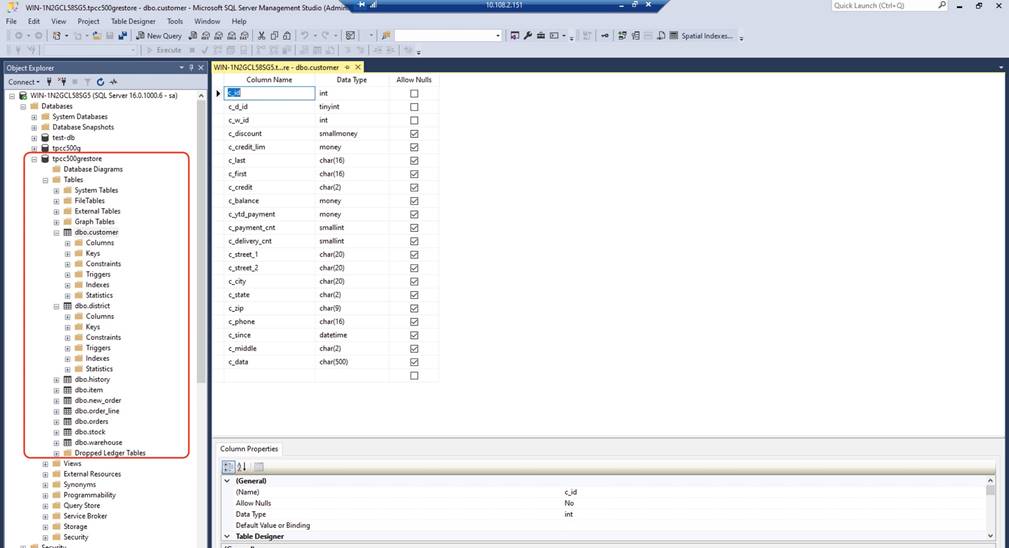Click the smallmoney data type cell
The image size is (1009, 548).
pyautogui.click(x=351, y=134)
